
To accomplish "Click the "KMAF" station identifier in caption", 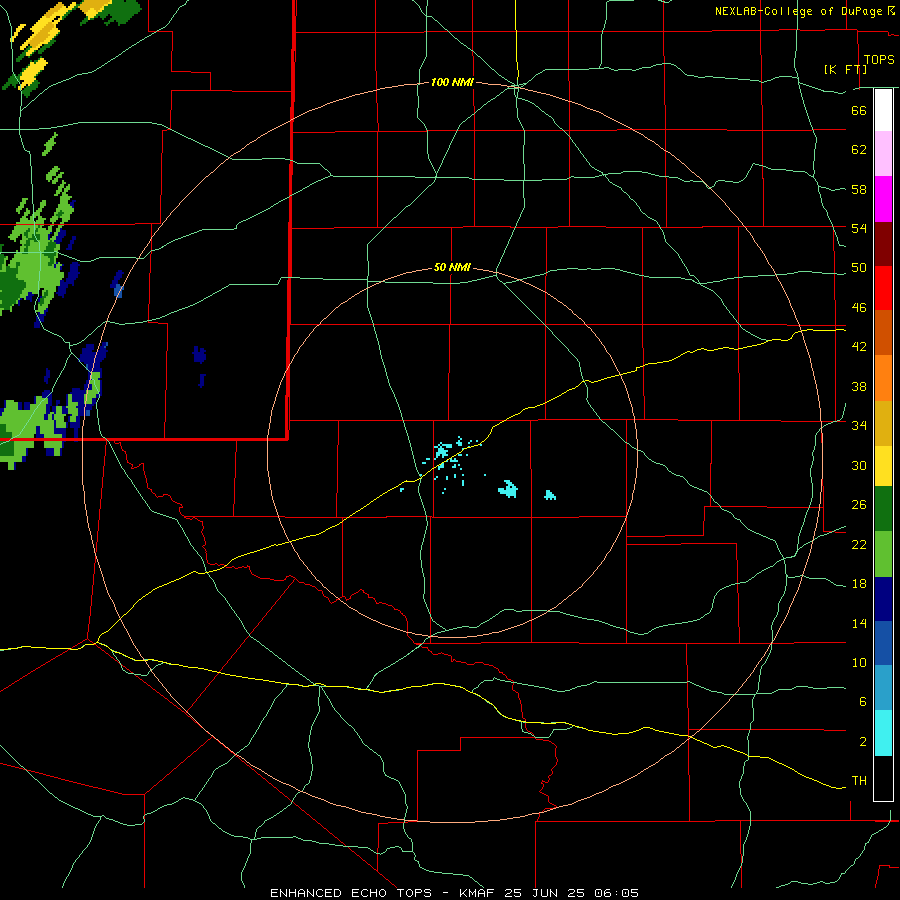I will 476,893.
